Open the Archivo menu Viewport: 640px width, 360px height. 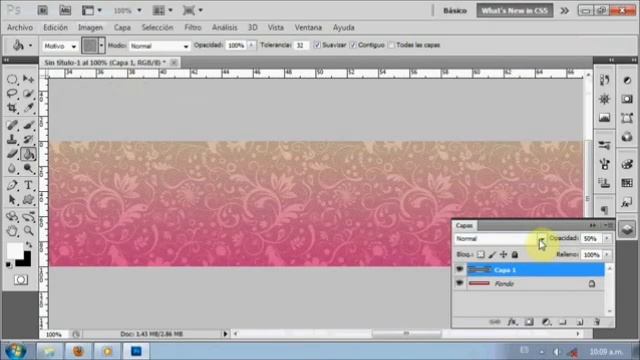(x=20, y=28)
